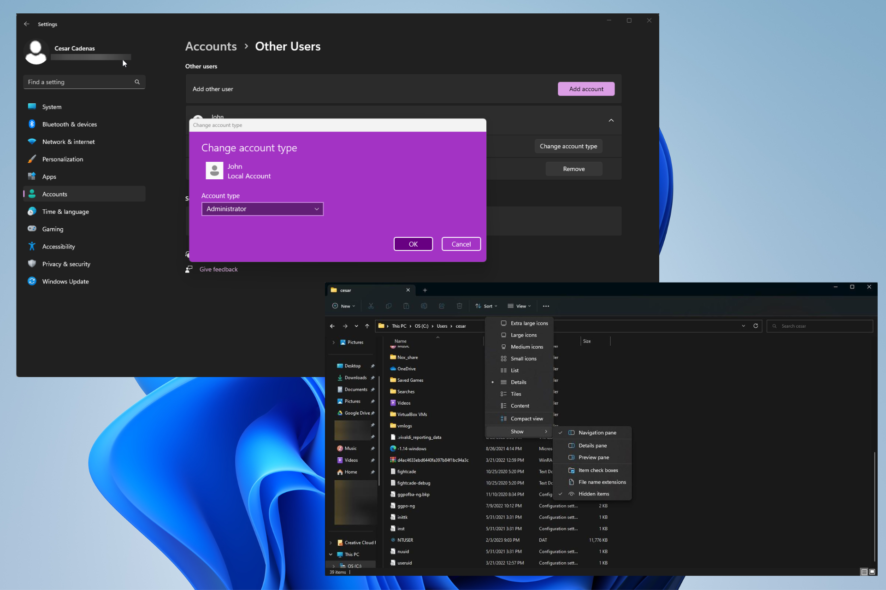Click Search cesar field in File Explorer

[x=820, y=326]
